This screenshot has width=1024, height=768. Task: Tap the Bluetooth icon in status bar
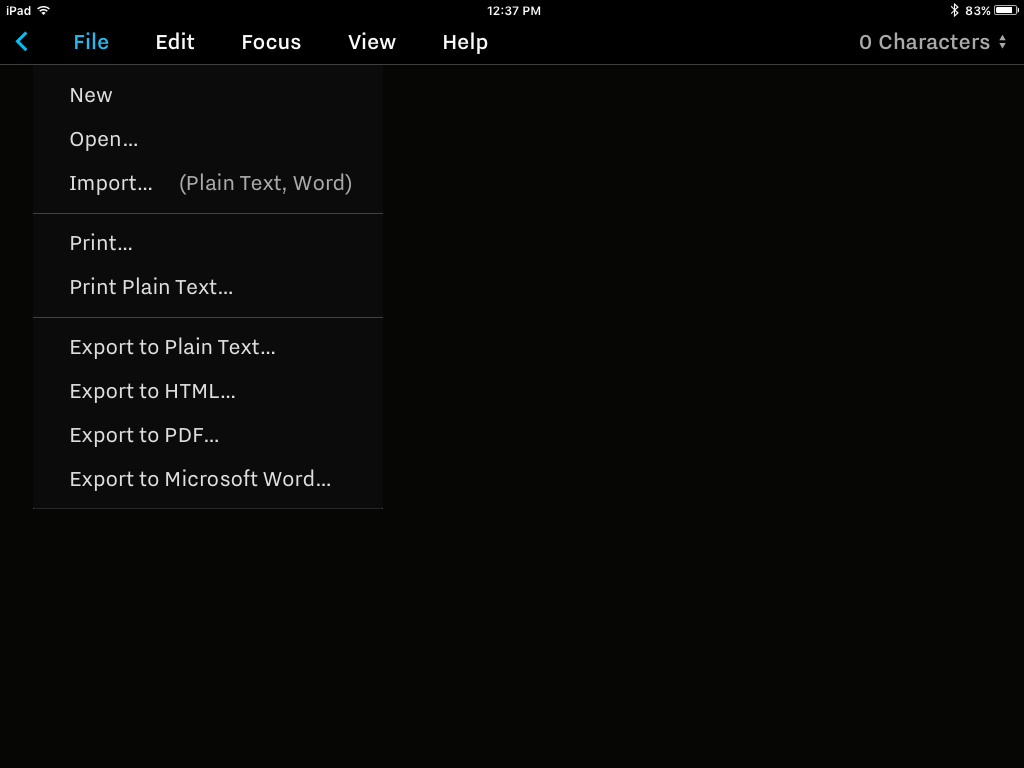click(954, 10)
